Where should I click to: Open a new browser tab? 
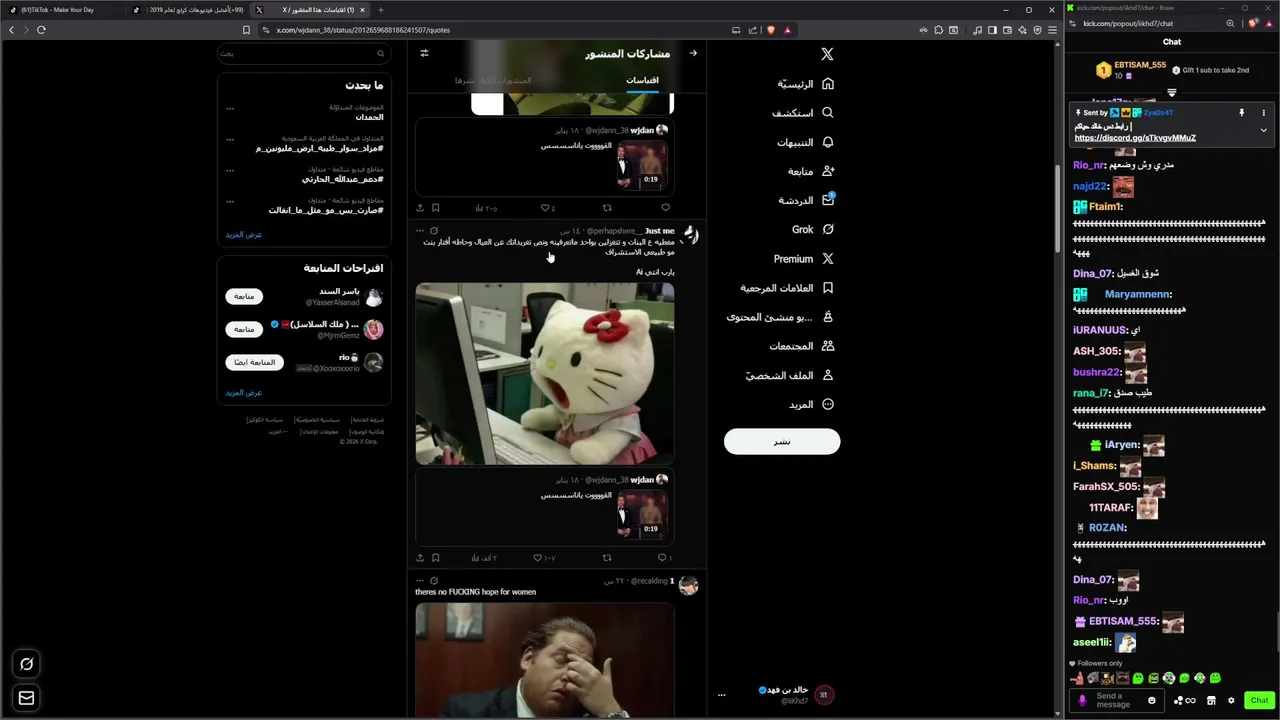click(381, 10)
